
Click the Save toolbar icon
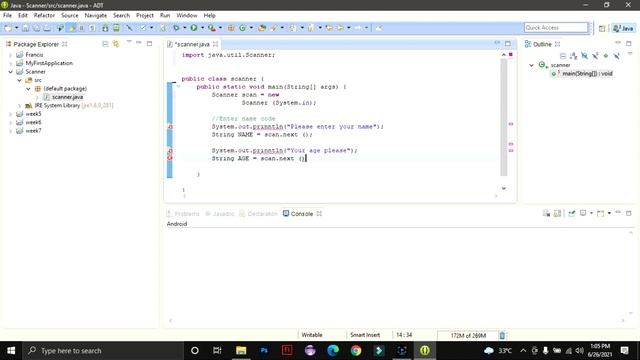click(25, 28)
